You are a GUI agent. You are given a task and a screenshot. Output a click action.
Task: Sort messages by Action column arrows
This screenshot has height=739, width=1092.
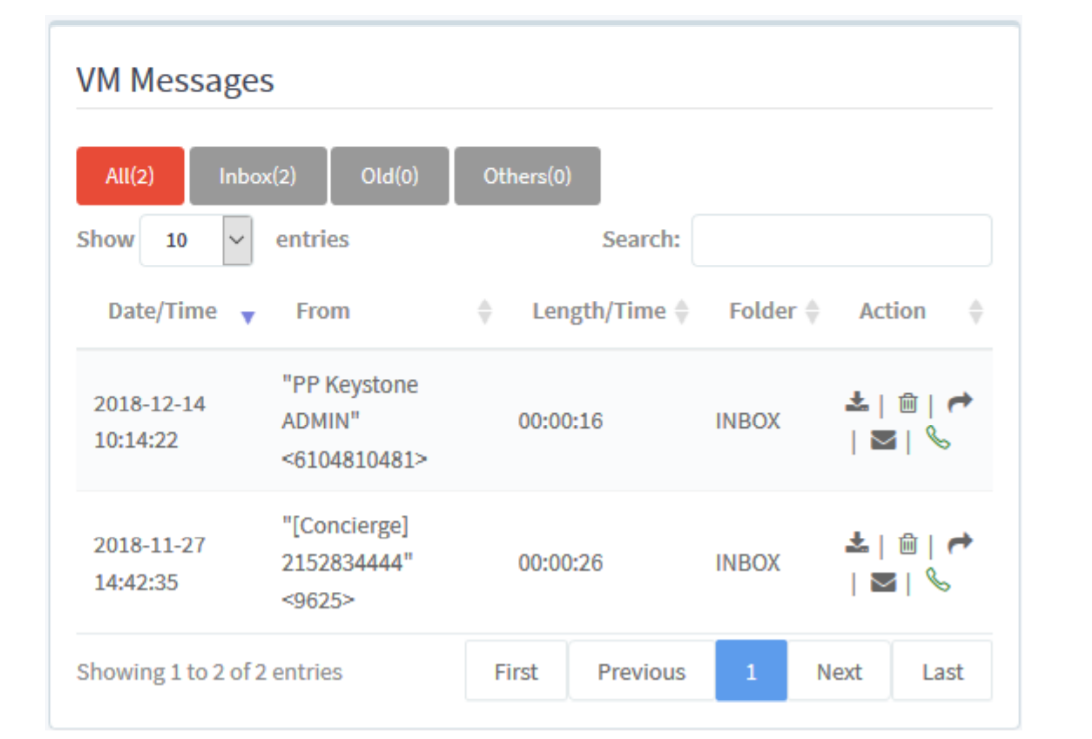976,311
